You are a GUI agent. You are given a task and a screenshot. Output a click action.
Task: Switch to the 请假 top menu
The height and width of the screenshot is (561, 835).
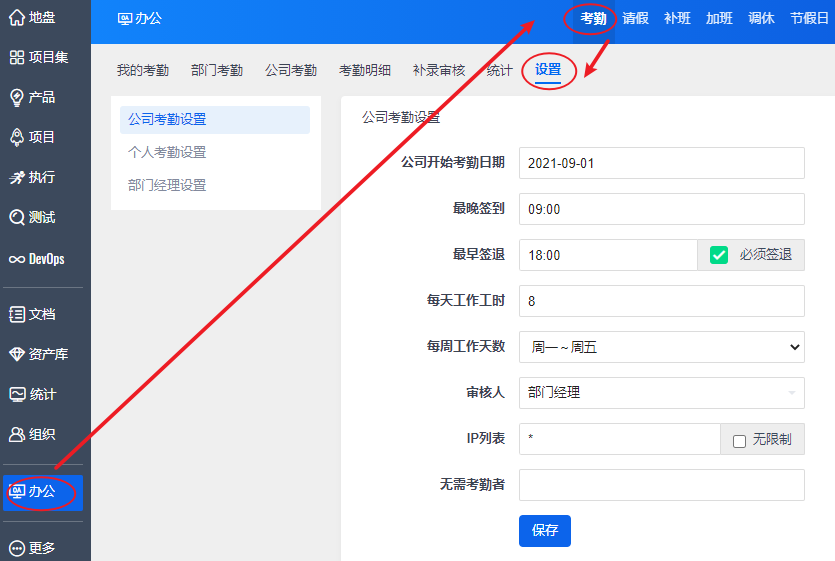coord(635,18)
